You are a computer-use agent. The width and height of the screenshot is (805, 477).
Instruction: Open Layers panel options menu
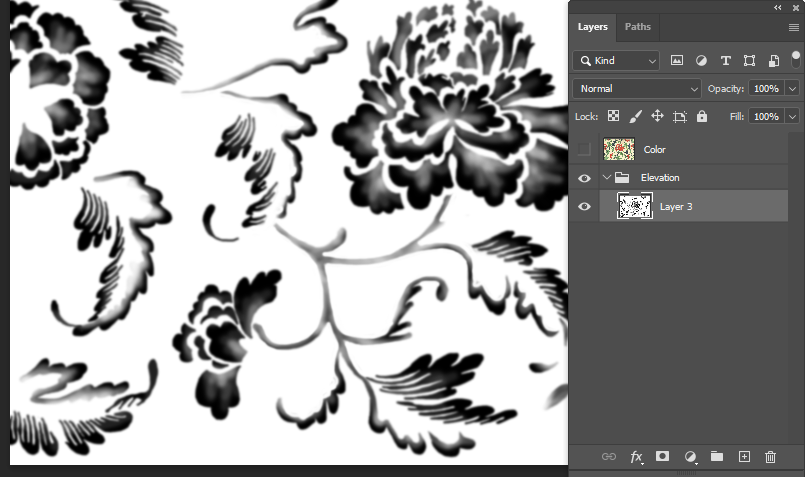click(794, 27)
